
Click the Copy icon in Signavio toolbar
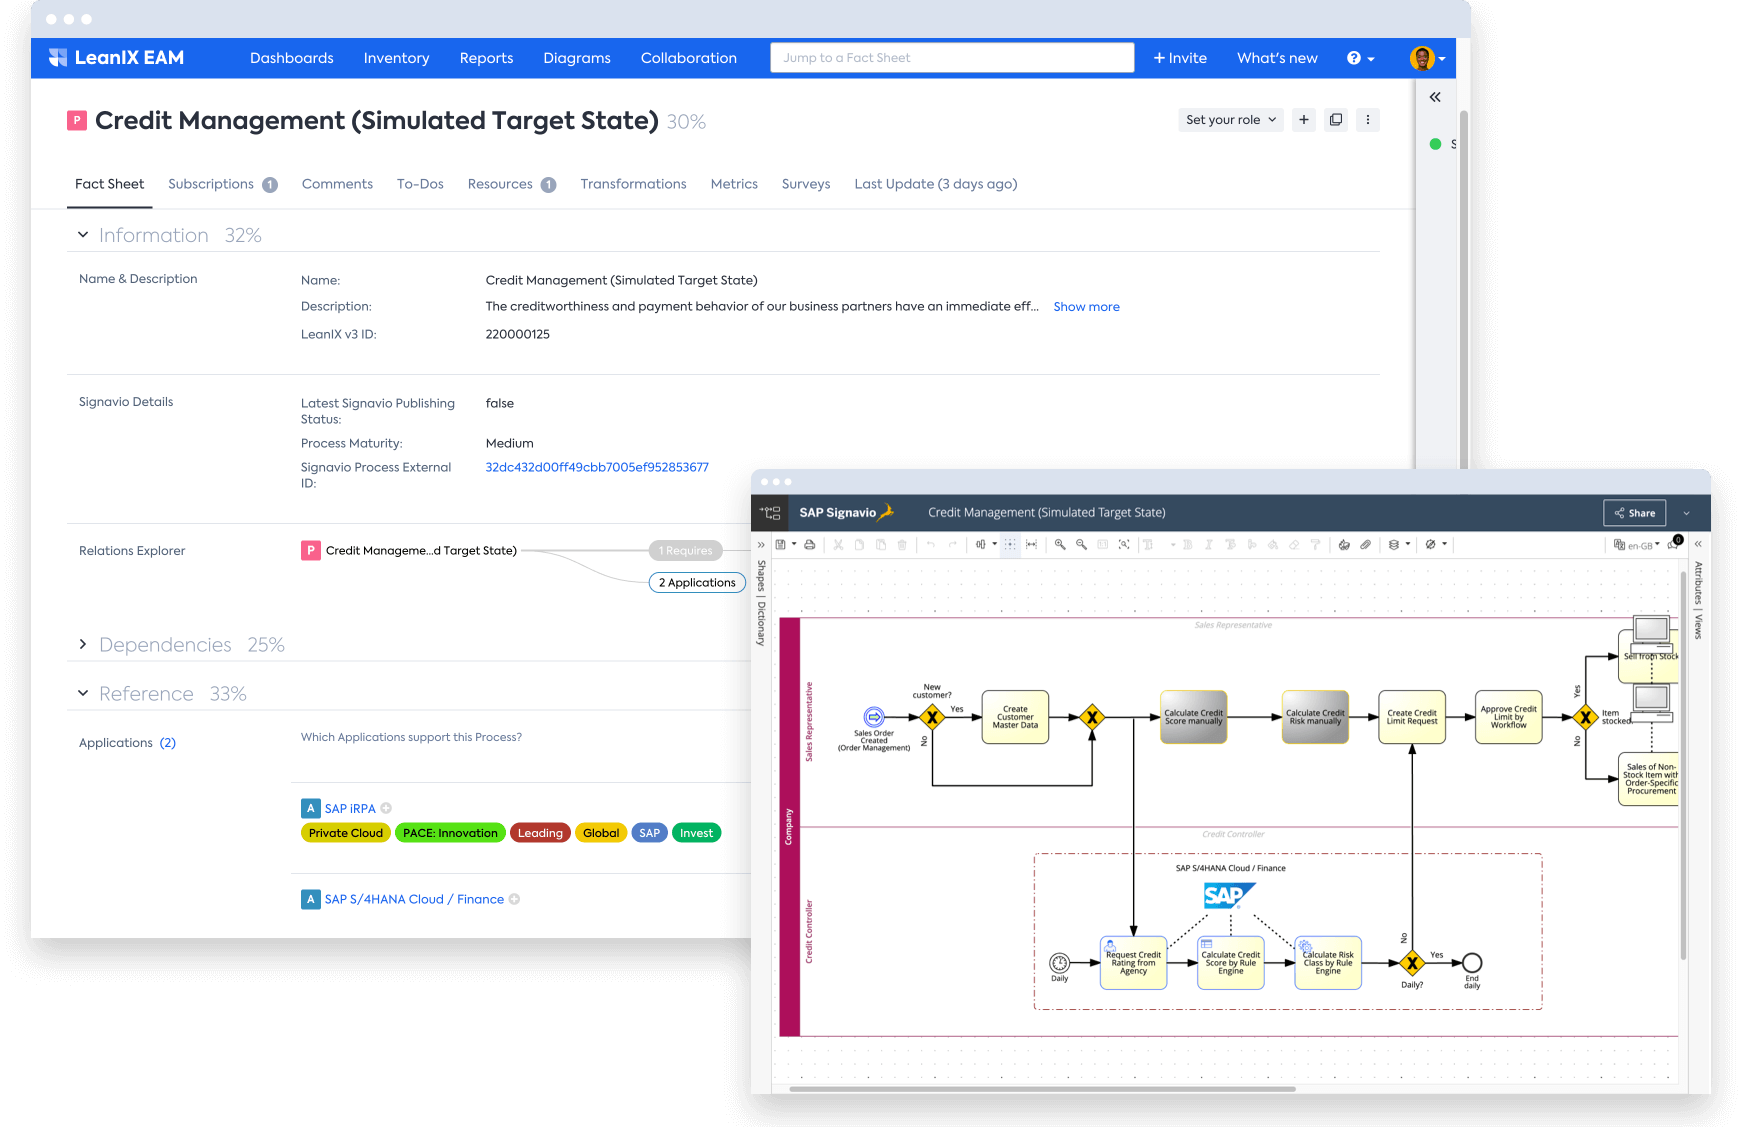[859, 545]
